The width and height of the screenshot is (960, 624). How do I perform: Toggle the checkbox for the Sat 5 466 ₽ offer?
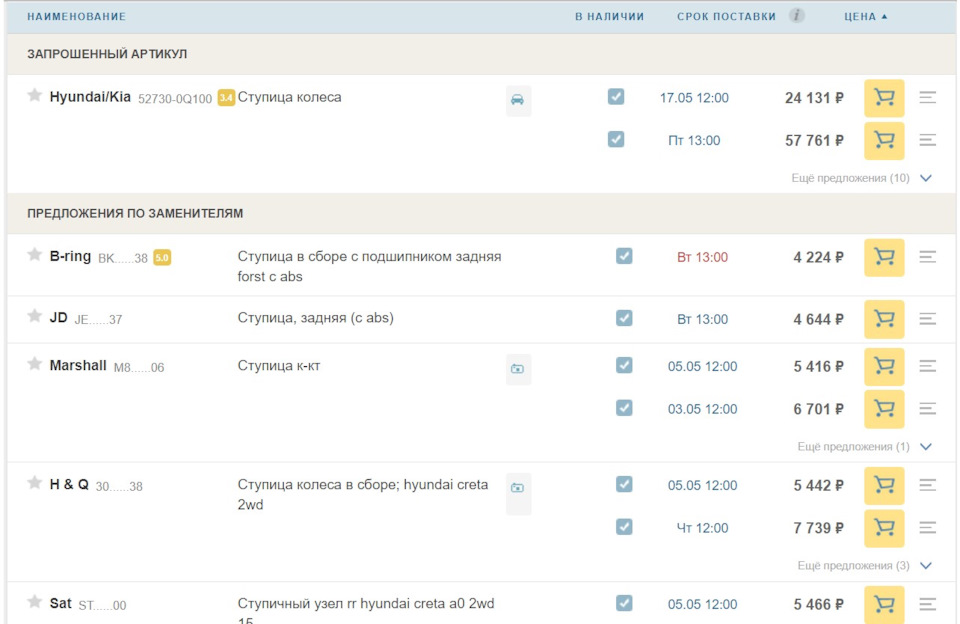(624, 603)
